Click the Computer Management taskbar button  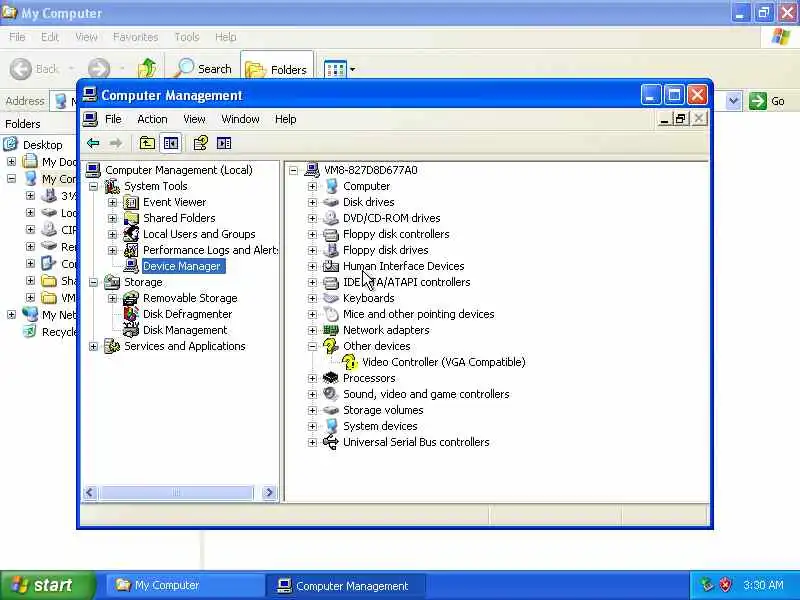(x=345, y=586)
